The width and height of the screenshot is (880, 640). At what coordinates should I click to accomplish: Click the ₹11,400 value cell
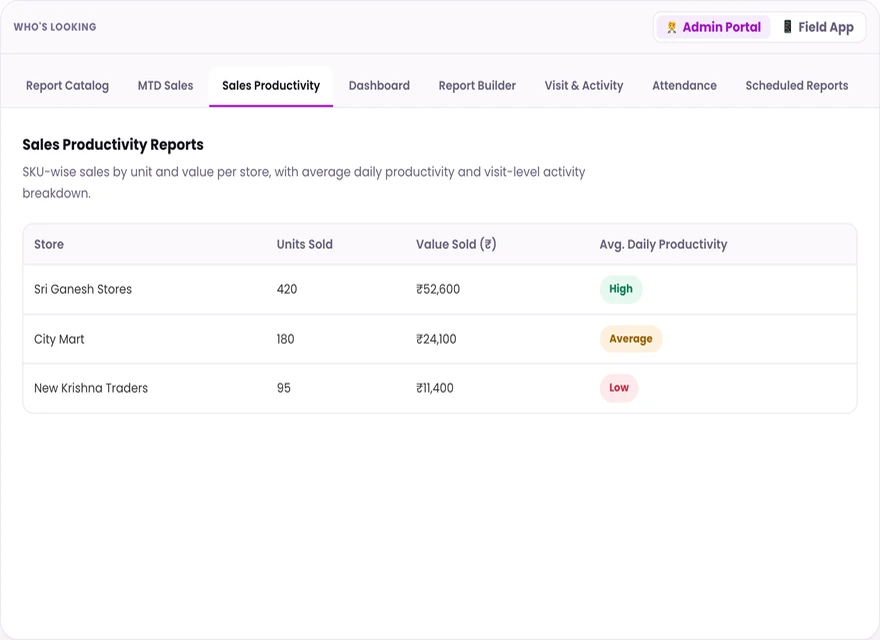point(434,388)
